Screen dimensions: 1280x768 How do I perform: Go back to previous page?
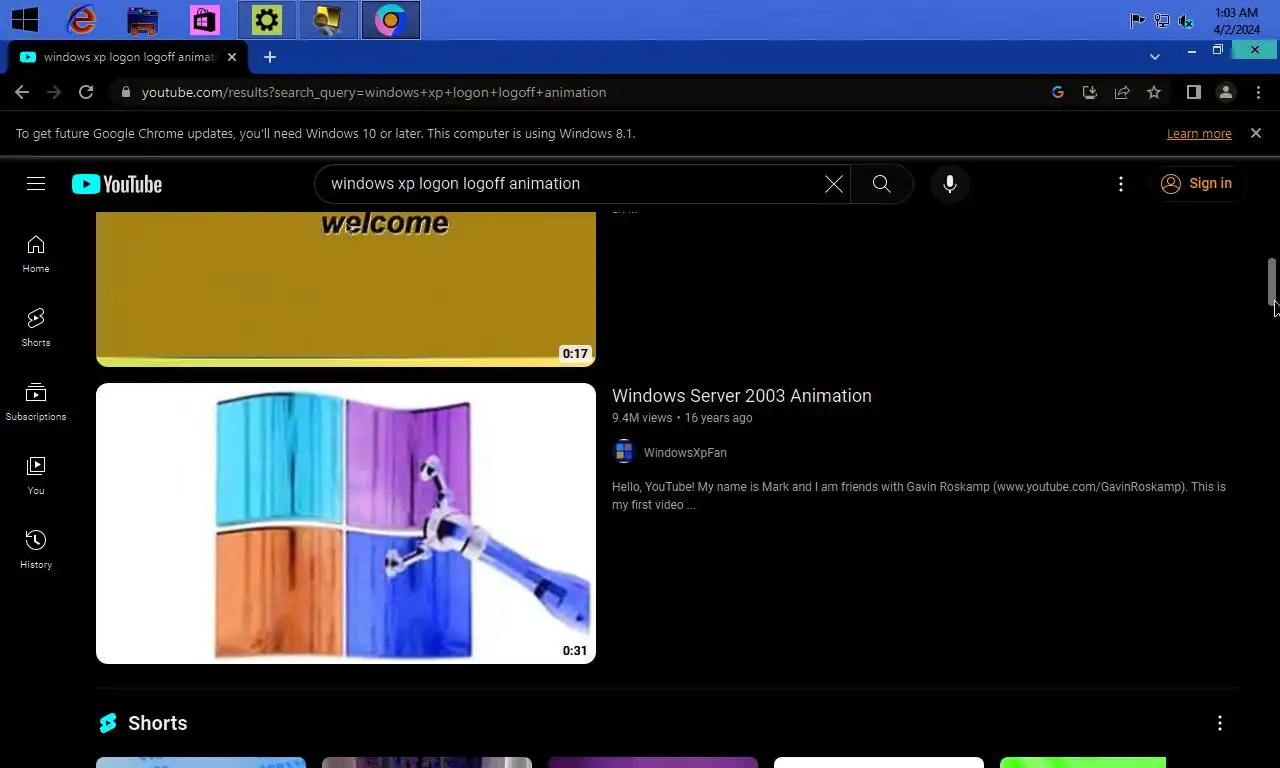(x=22, y=92)
